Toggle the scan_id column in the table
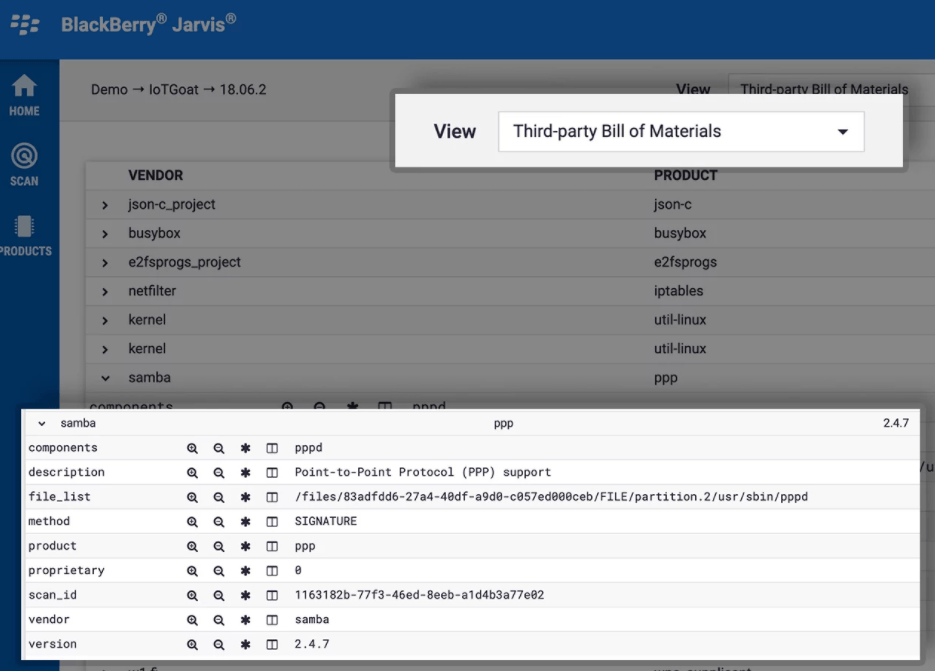The image size is (935, 671). pyautogui.click(x=272, y=595)
